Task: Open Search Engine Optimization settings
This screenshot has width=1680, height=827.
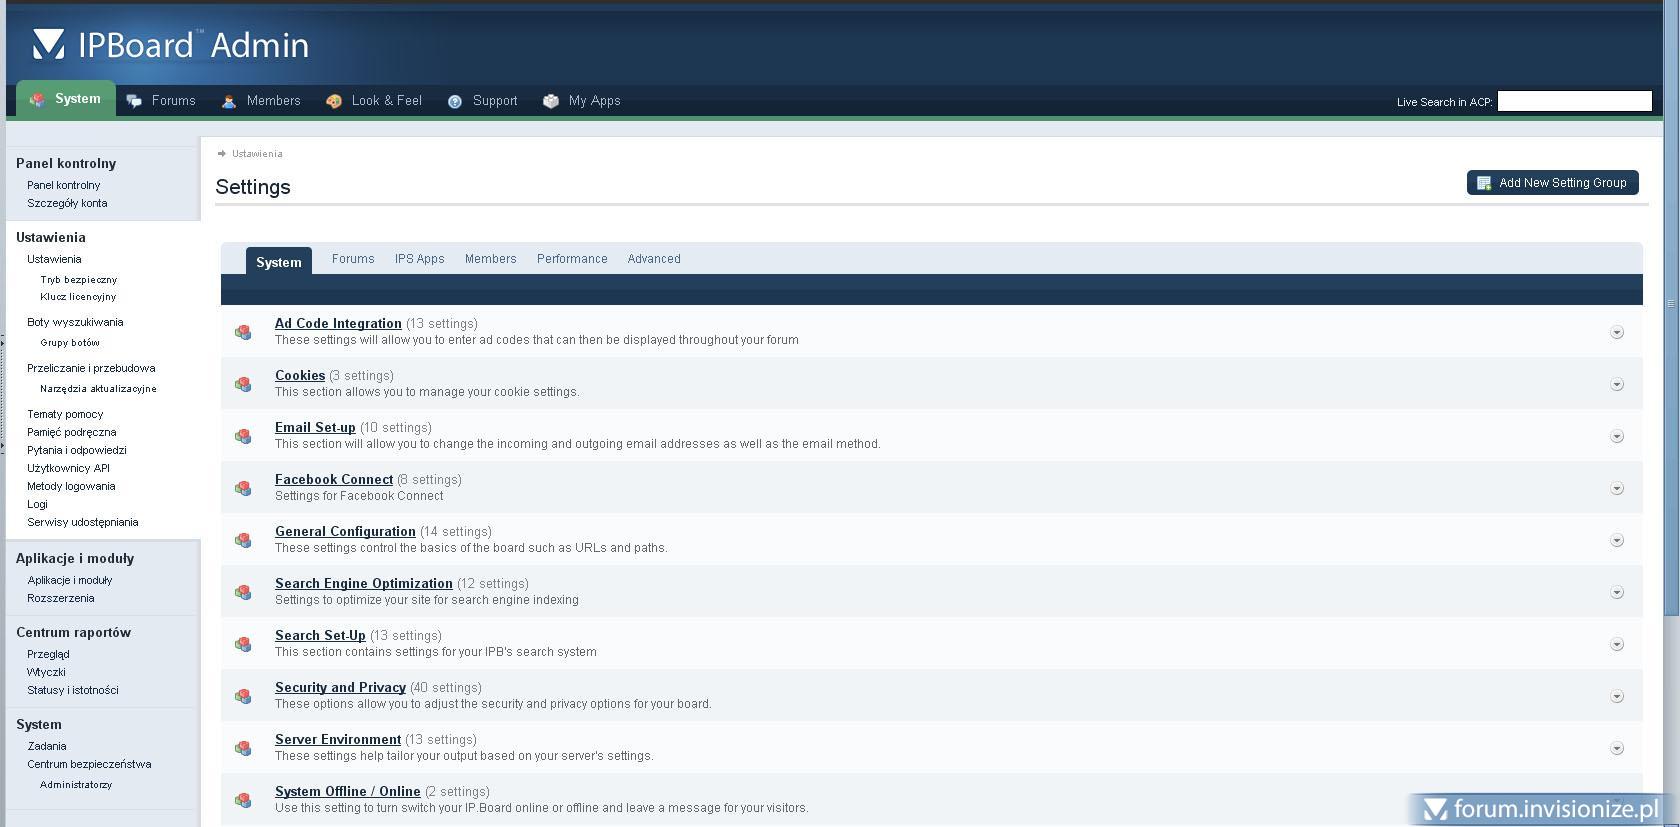Action: pos(364,584)
